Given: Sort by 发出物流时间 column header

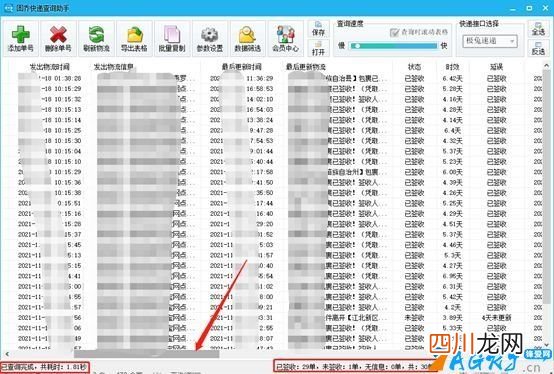Looking at the screenshot, I should [49, 67].
